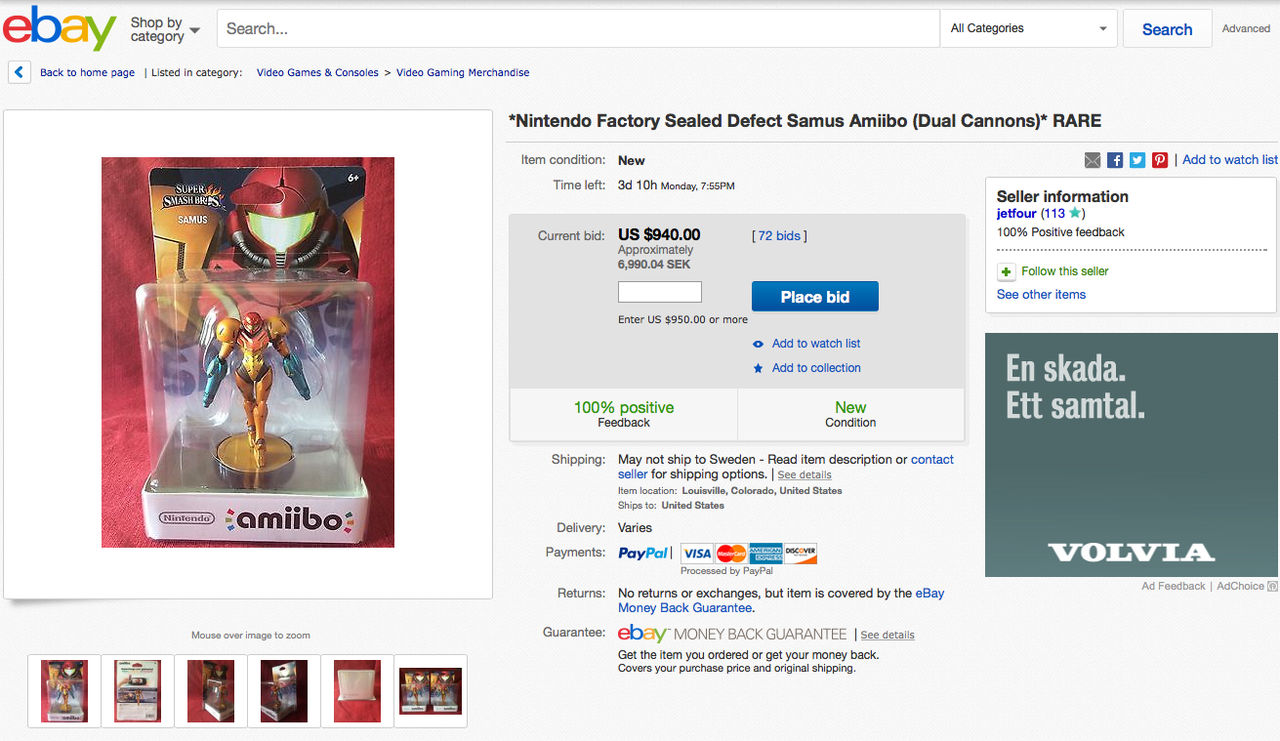Click the star next to jetfour's feedback score

(1075, 213)
